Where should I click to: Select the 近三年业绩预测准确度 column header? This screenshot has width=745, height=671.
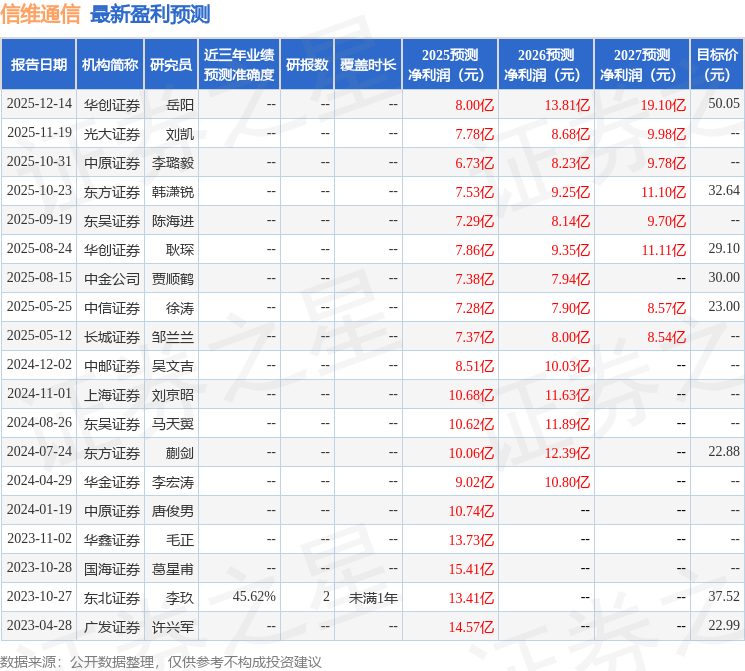239,65
